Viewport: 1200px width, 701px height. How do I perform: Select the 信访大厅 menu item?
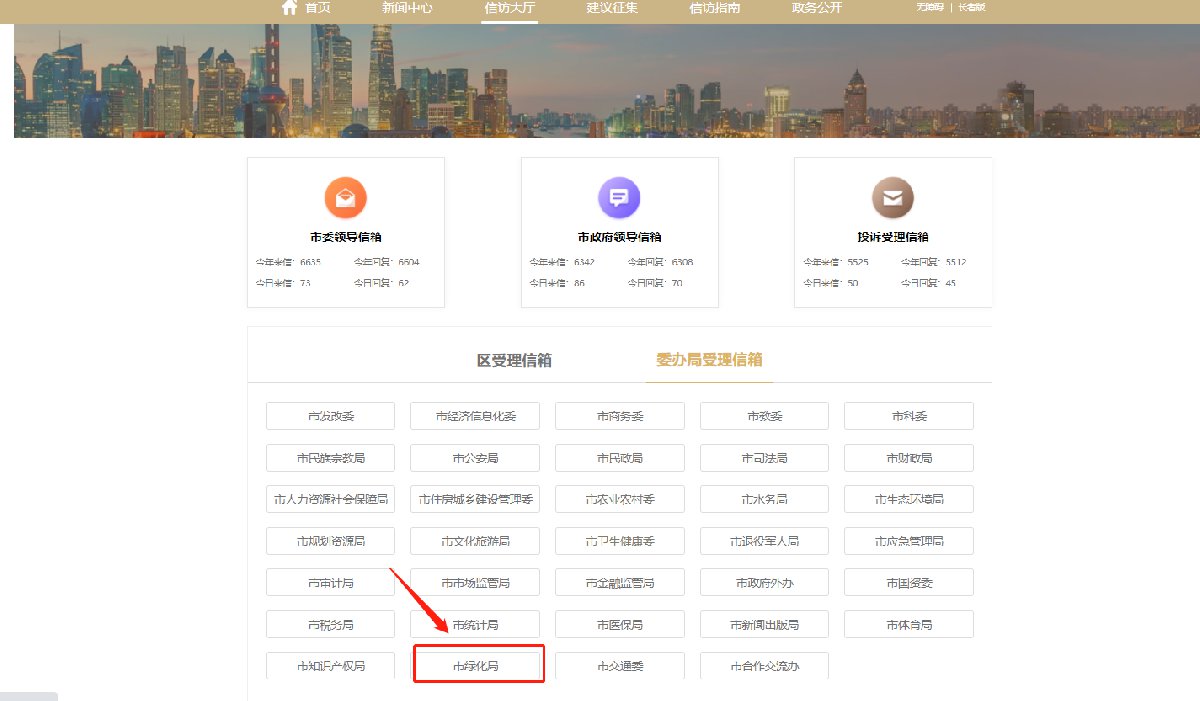point(509,8)
